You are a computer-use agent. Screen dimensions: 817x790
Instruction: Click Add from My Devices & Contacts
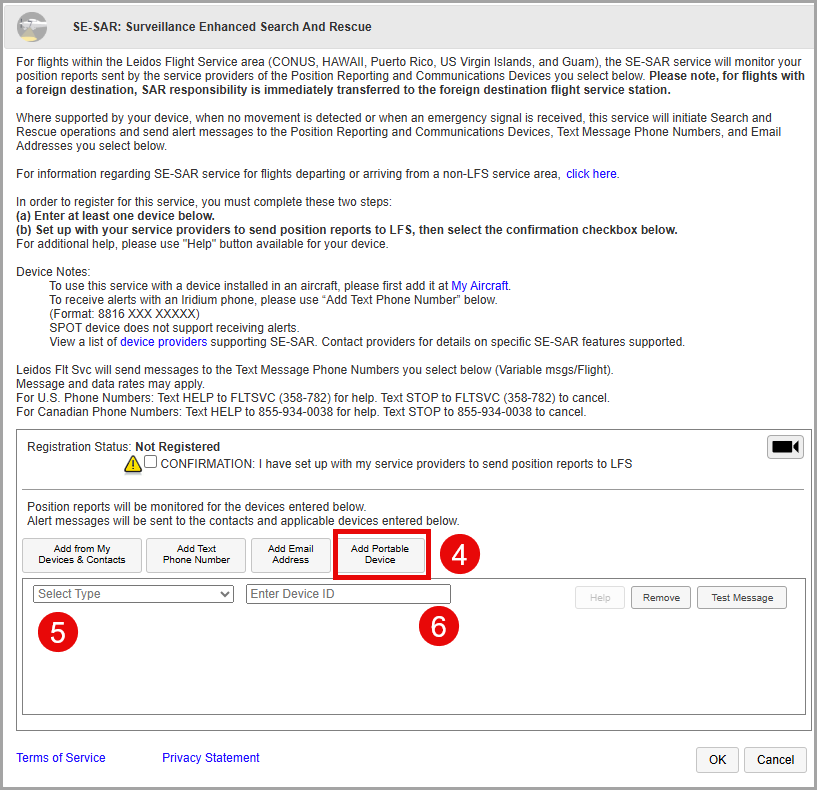pos(82,554)
